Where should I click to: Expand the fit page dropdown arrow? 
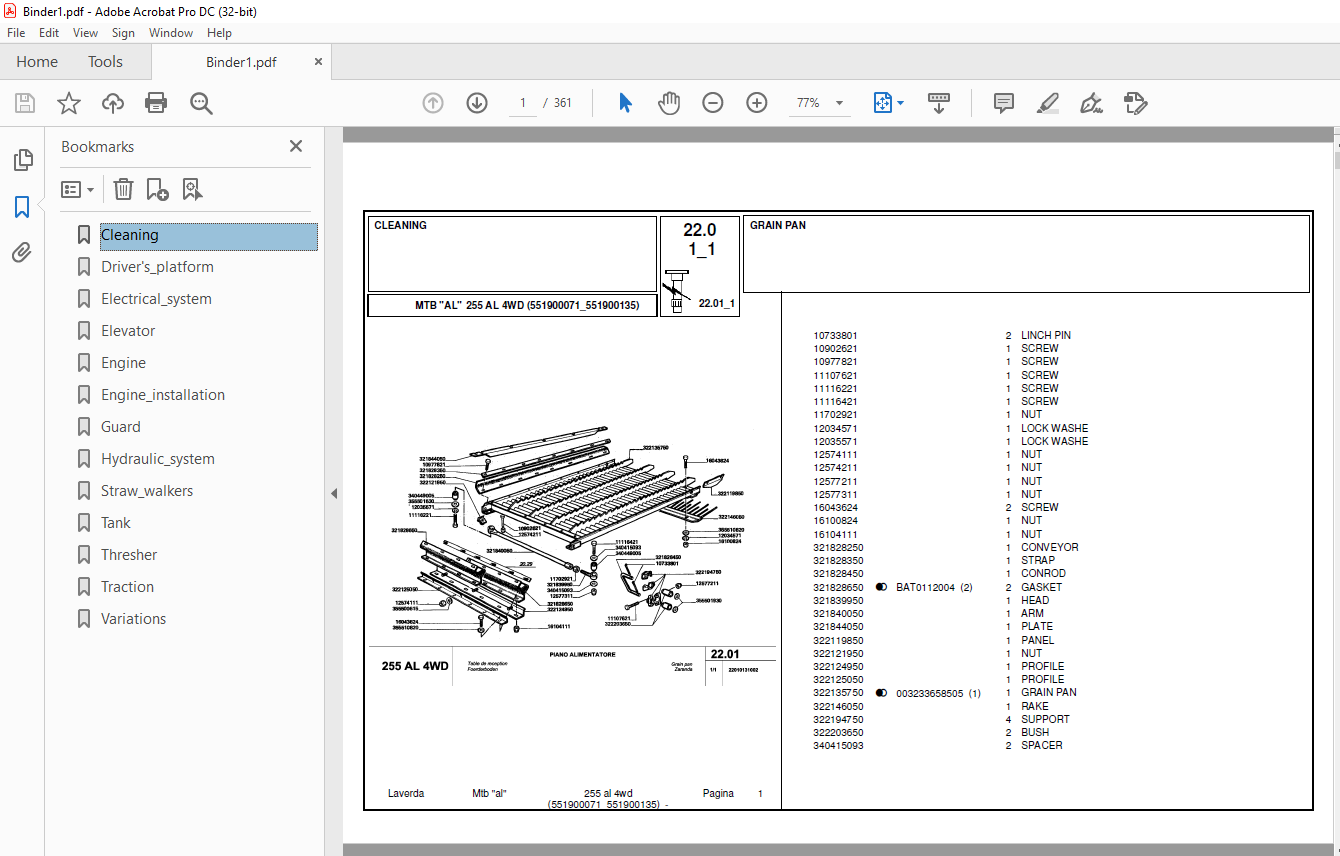coord(900,103)
